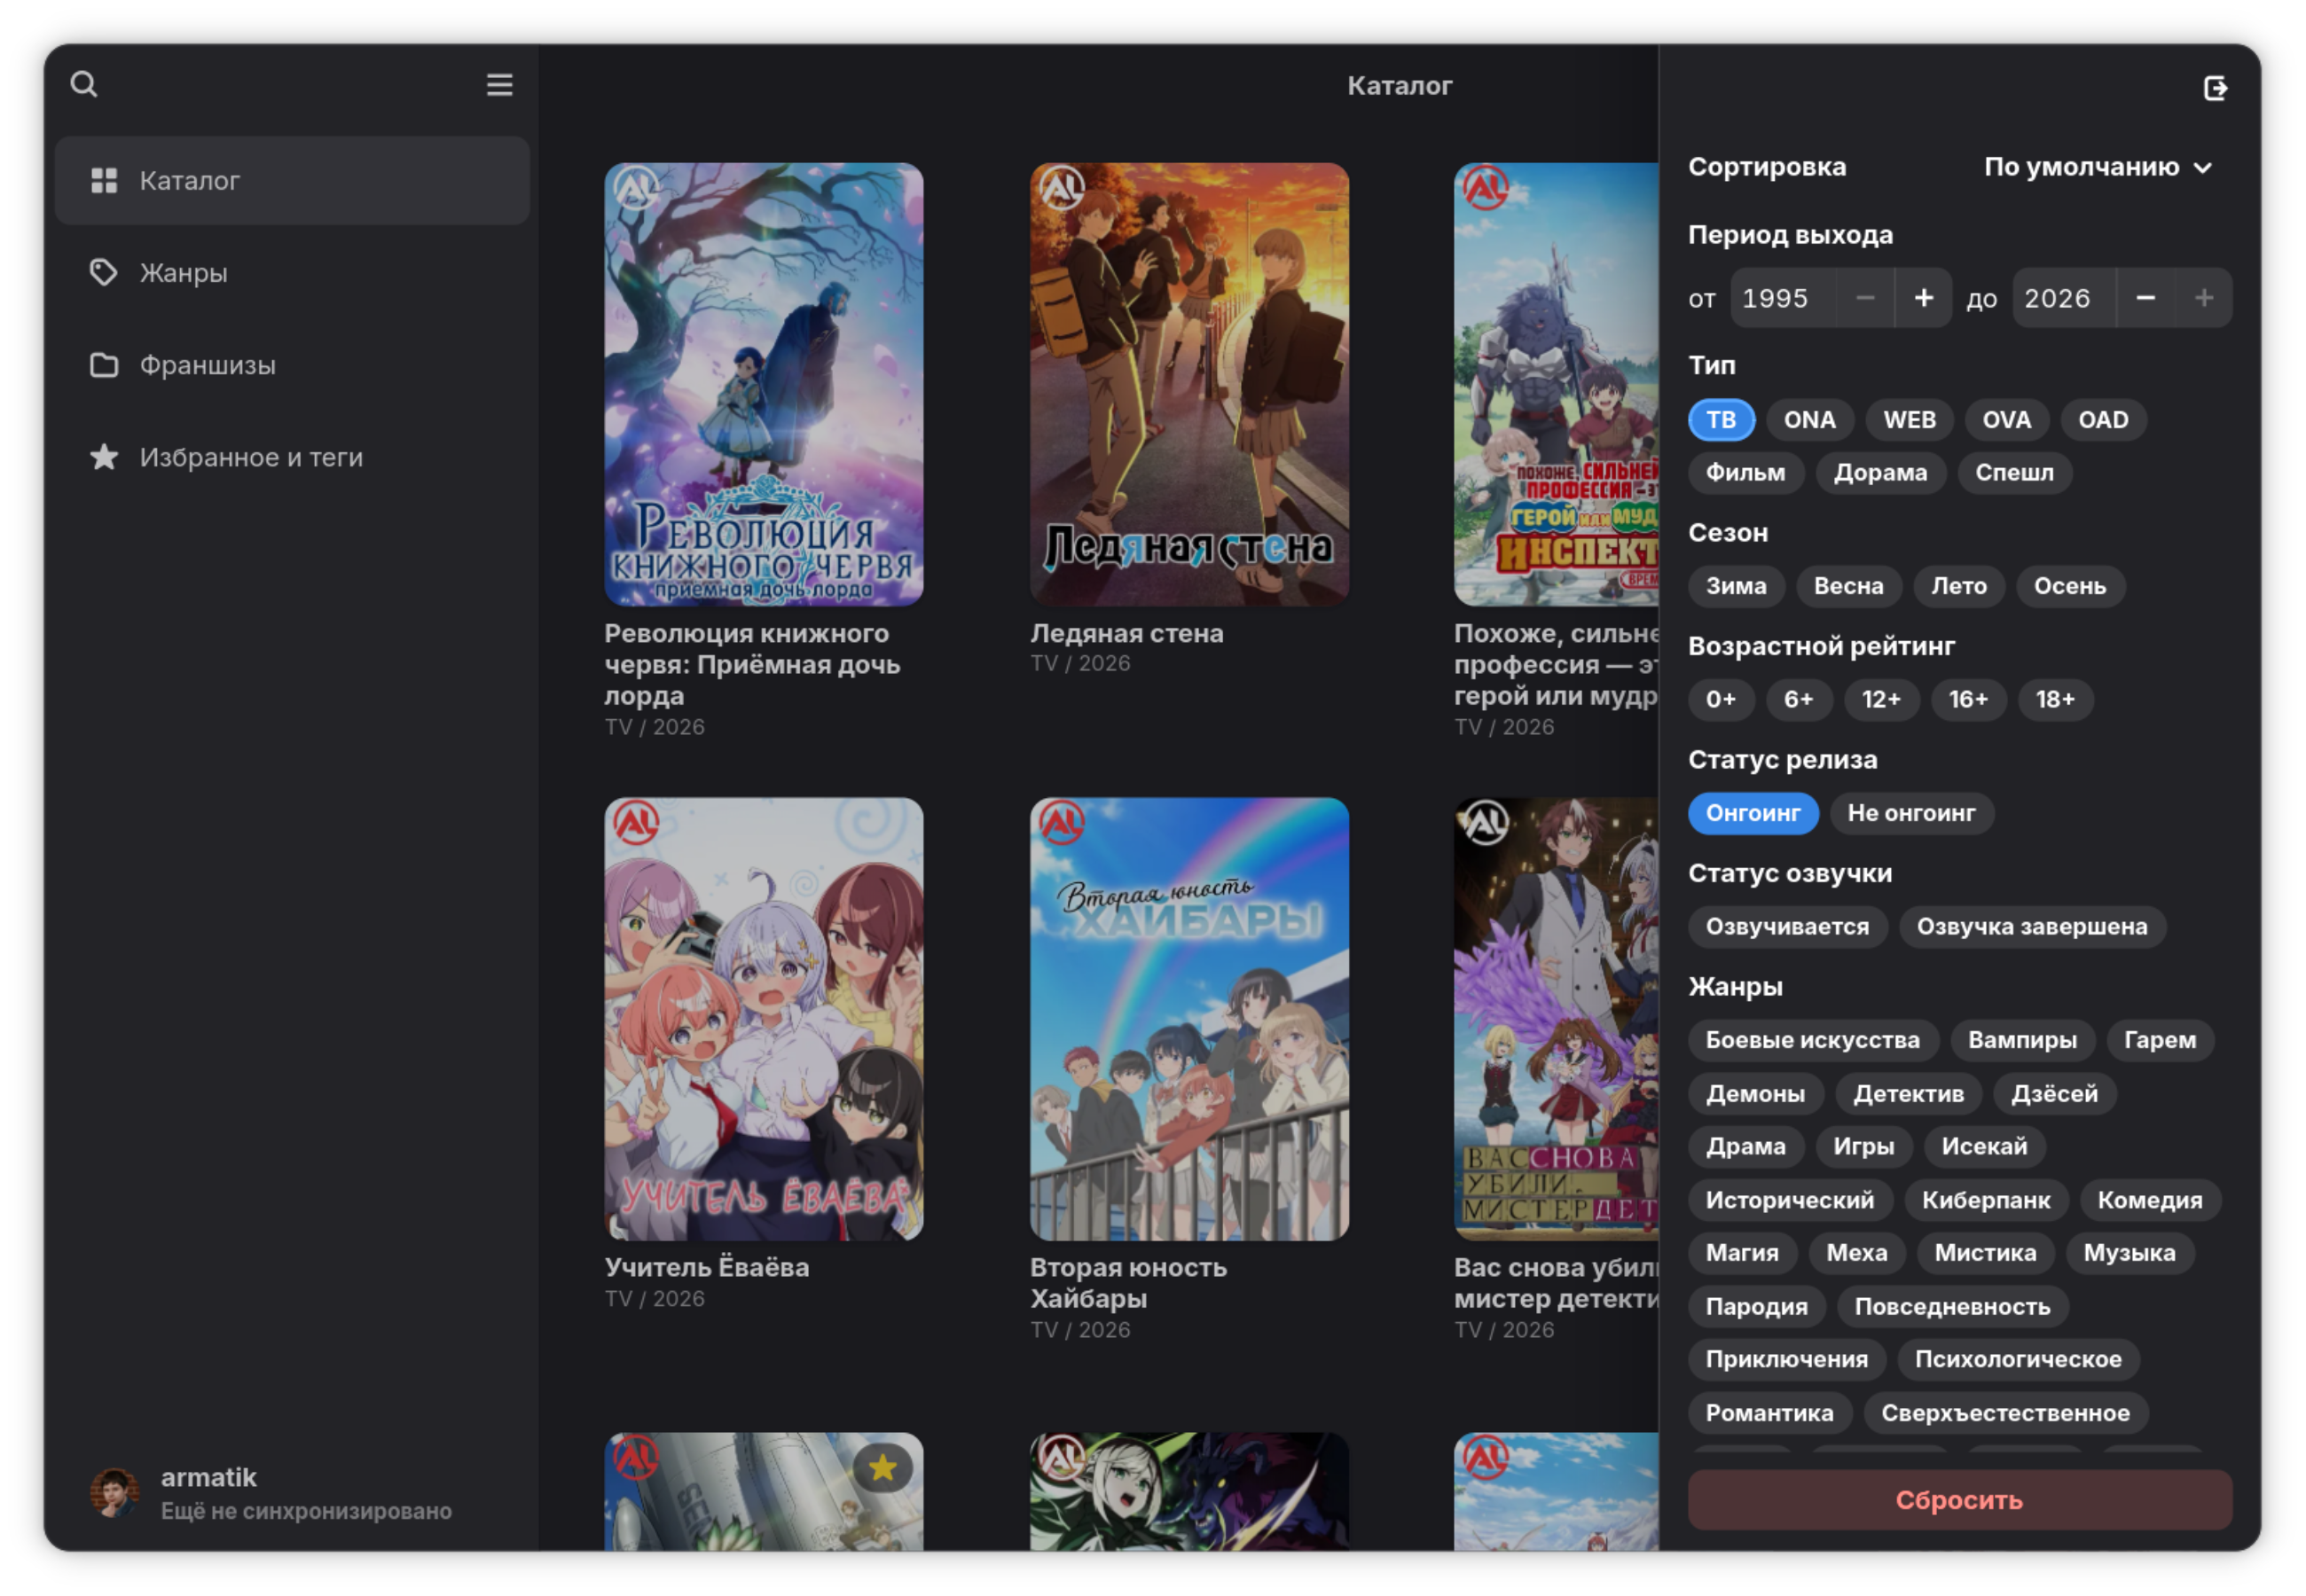Filter by Весна season
The height and width of the screenshot is (1596, 2306).
(x=1848, y=586)
